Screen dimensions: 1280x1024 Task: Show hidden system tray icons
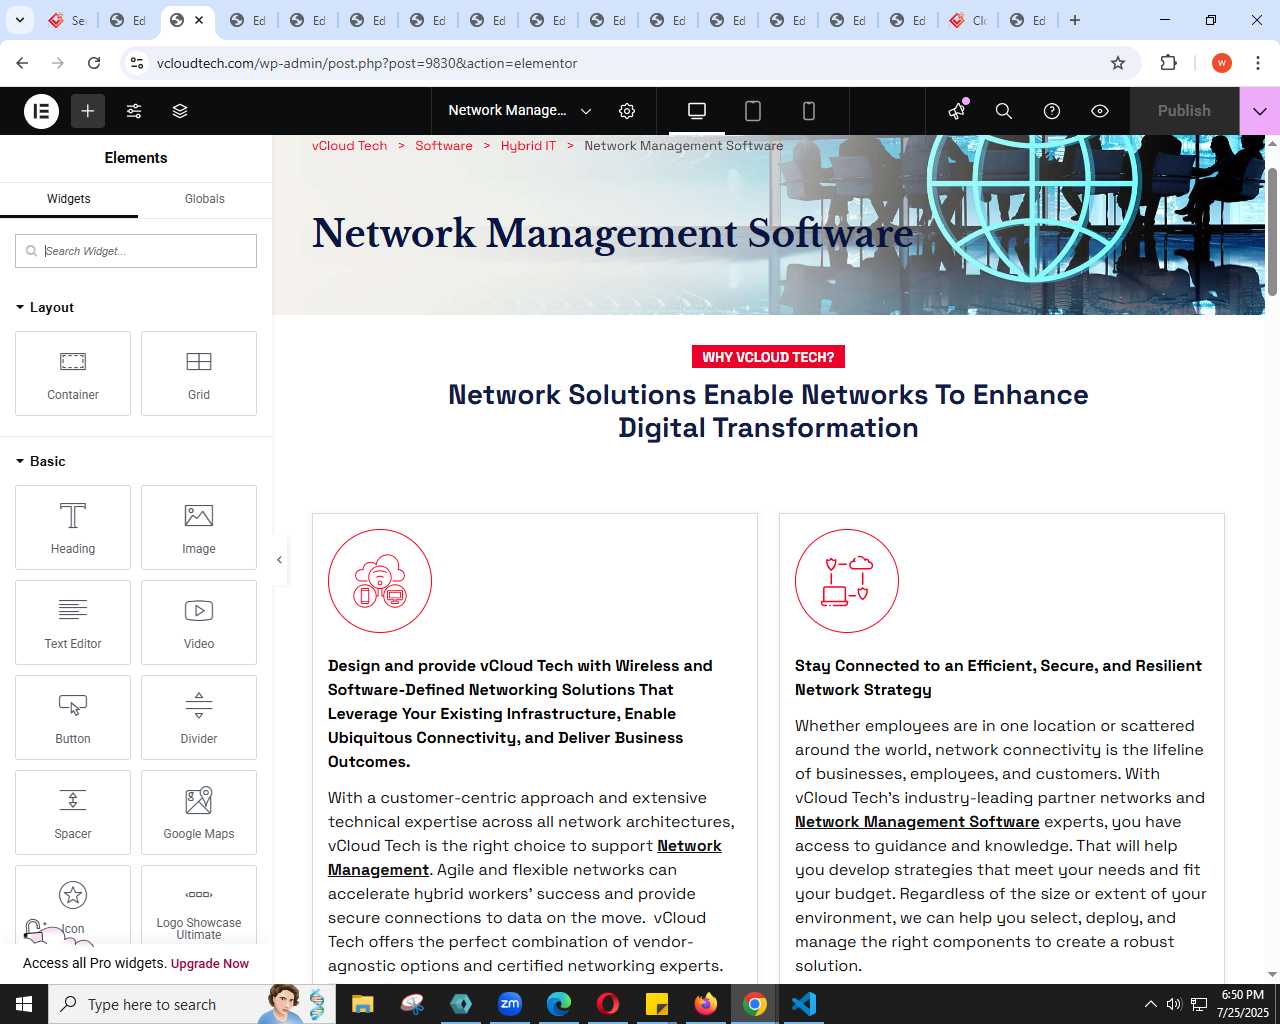[x=1150, y=1004]
